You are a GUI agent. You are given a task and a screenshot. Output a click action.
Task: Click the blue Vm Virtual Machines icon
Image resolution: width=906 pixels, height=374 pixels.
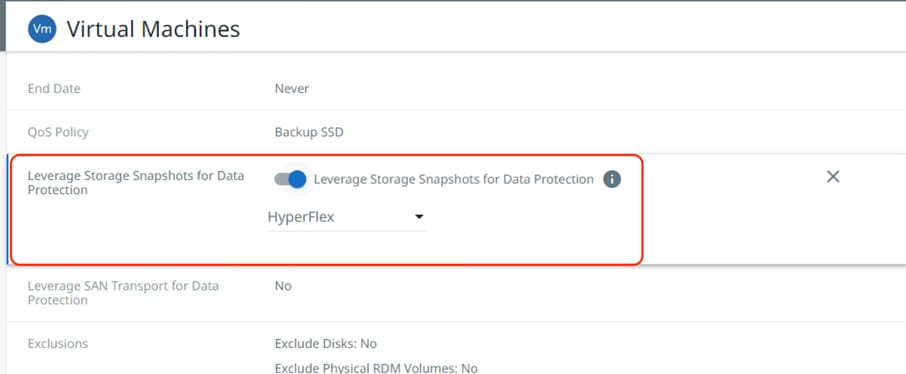(42, 29)
